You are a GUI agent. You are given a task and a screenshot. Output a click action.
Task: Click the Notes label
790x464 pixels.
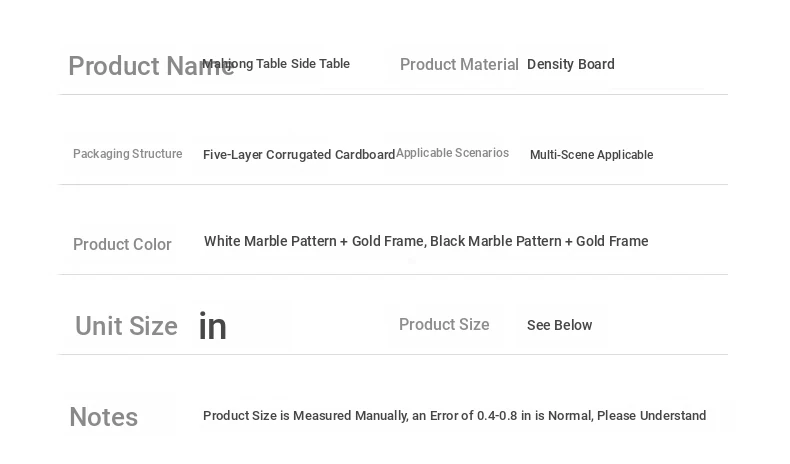pyautogui.click(x=104, y=417)
